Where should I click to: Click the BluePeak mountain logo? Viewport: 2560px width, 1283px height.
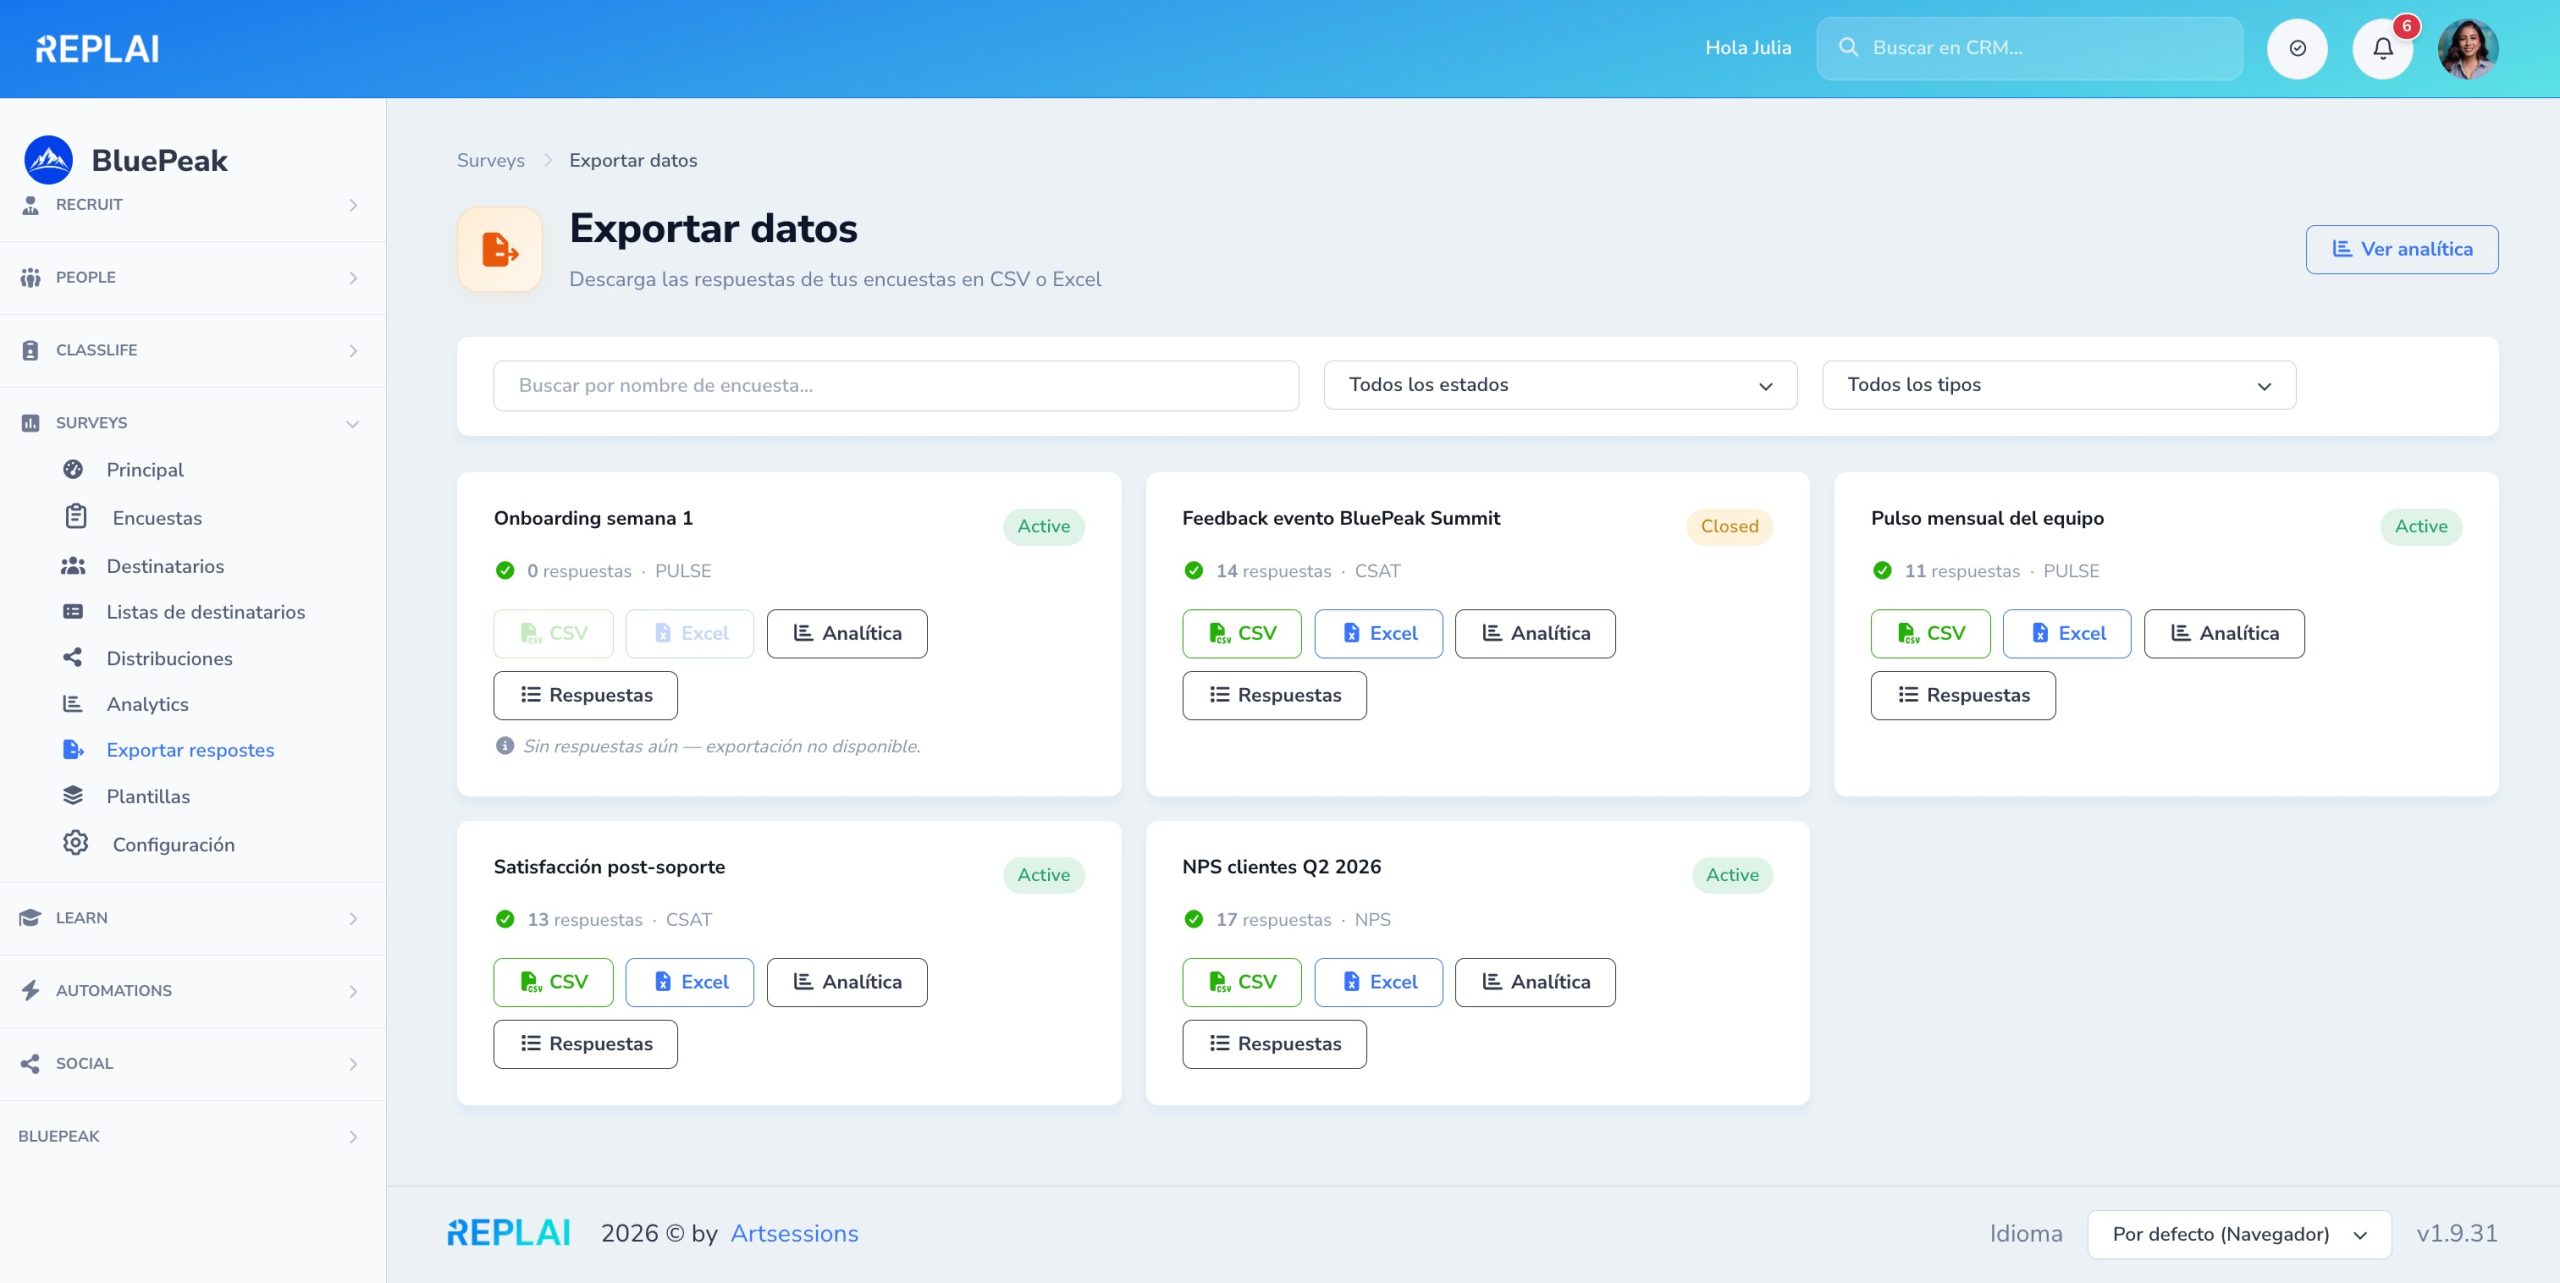(x=48, y=160)
